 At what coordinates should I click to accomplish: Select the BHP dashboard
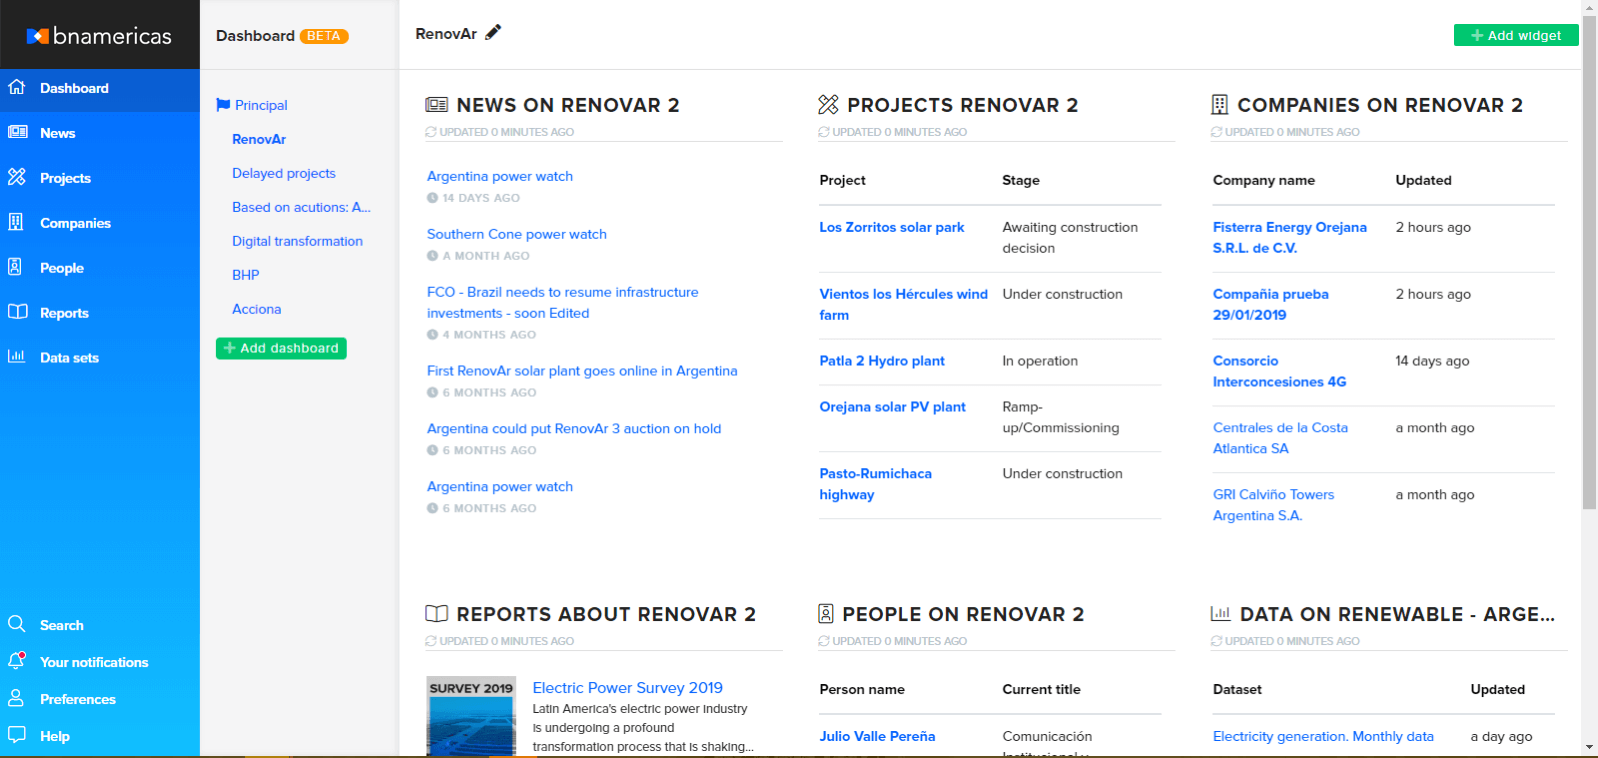click(246, 275)
